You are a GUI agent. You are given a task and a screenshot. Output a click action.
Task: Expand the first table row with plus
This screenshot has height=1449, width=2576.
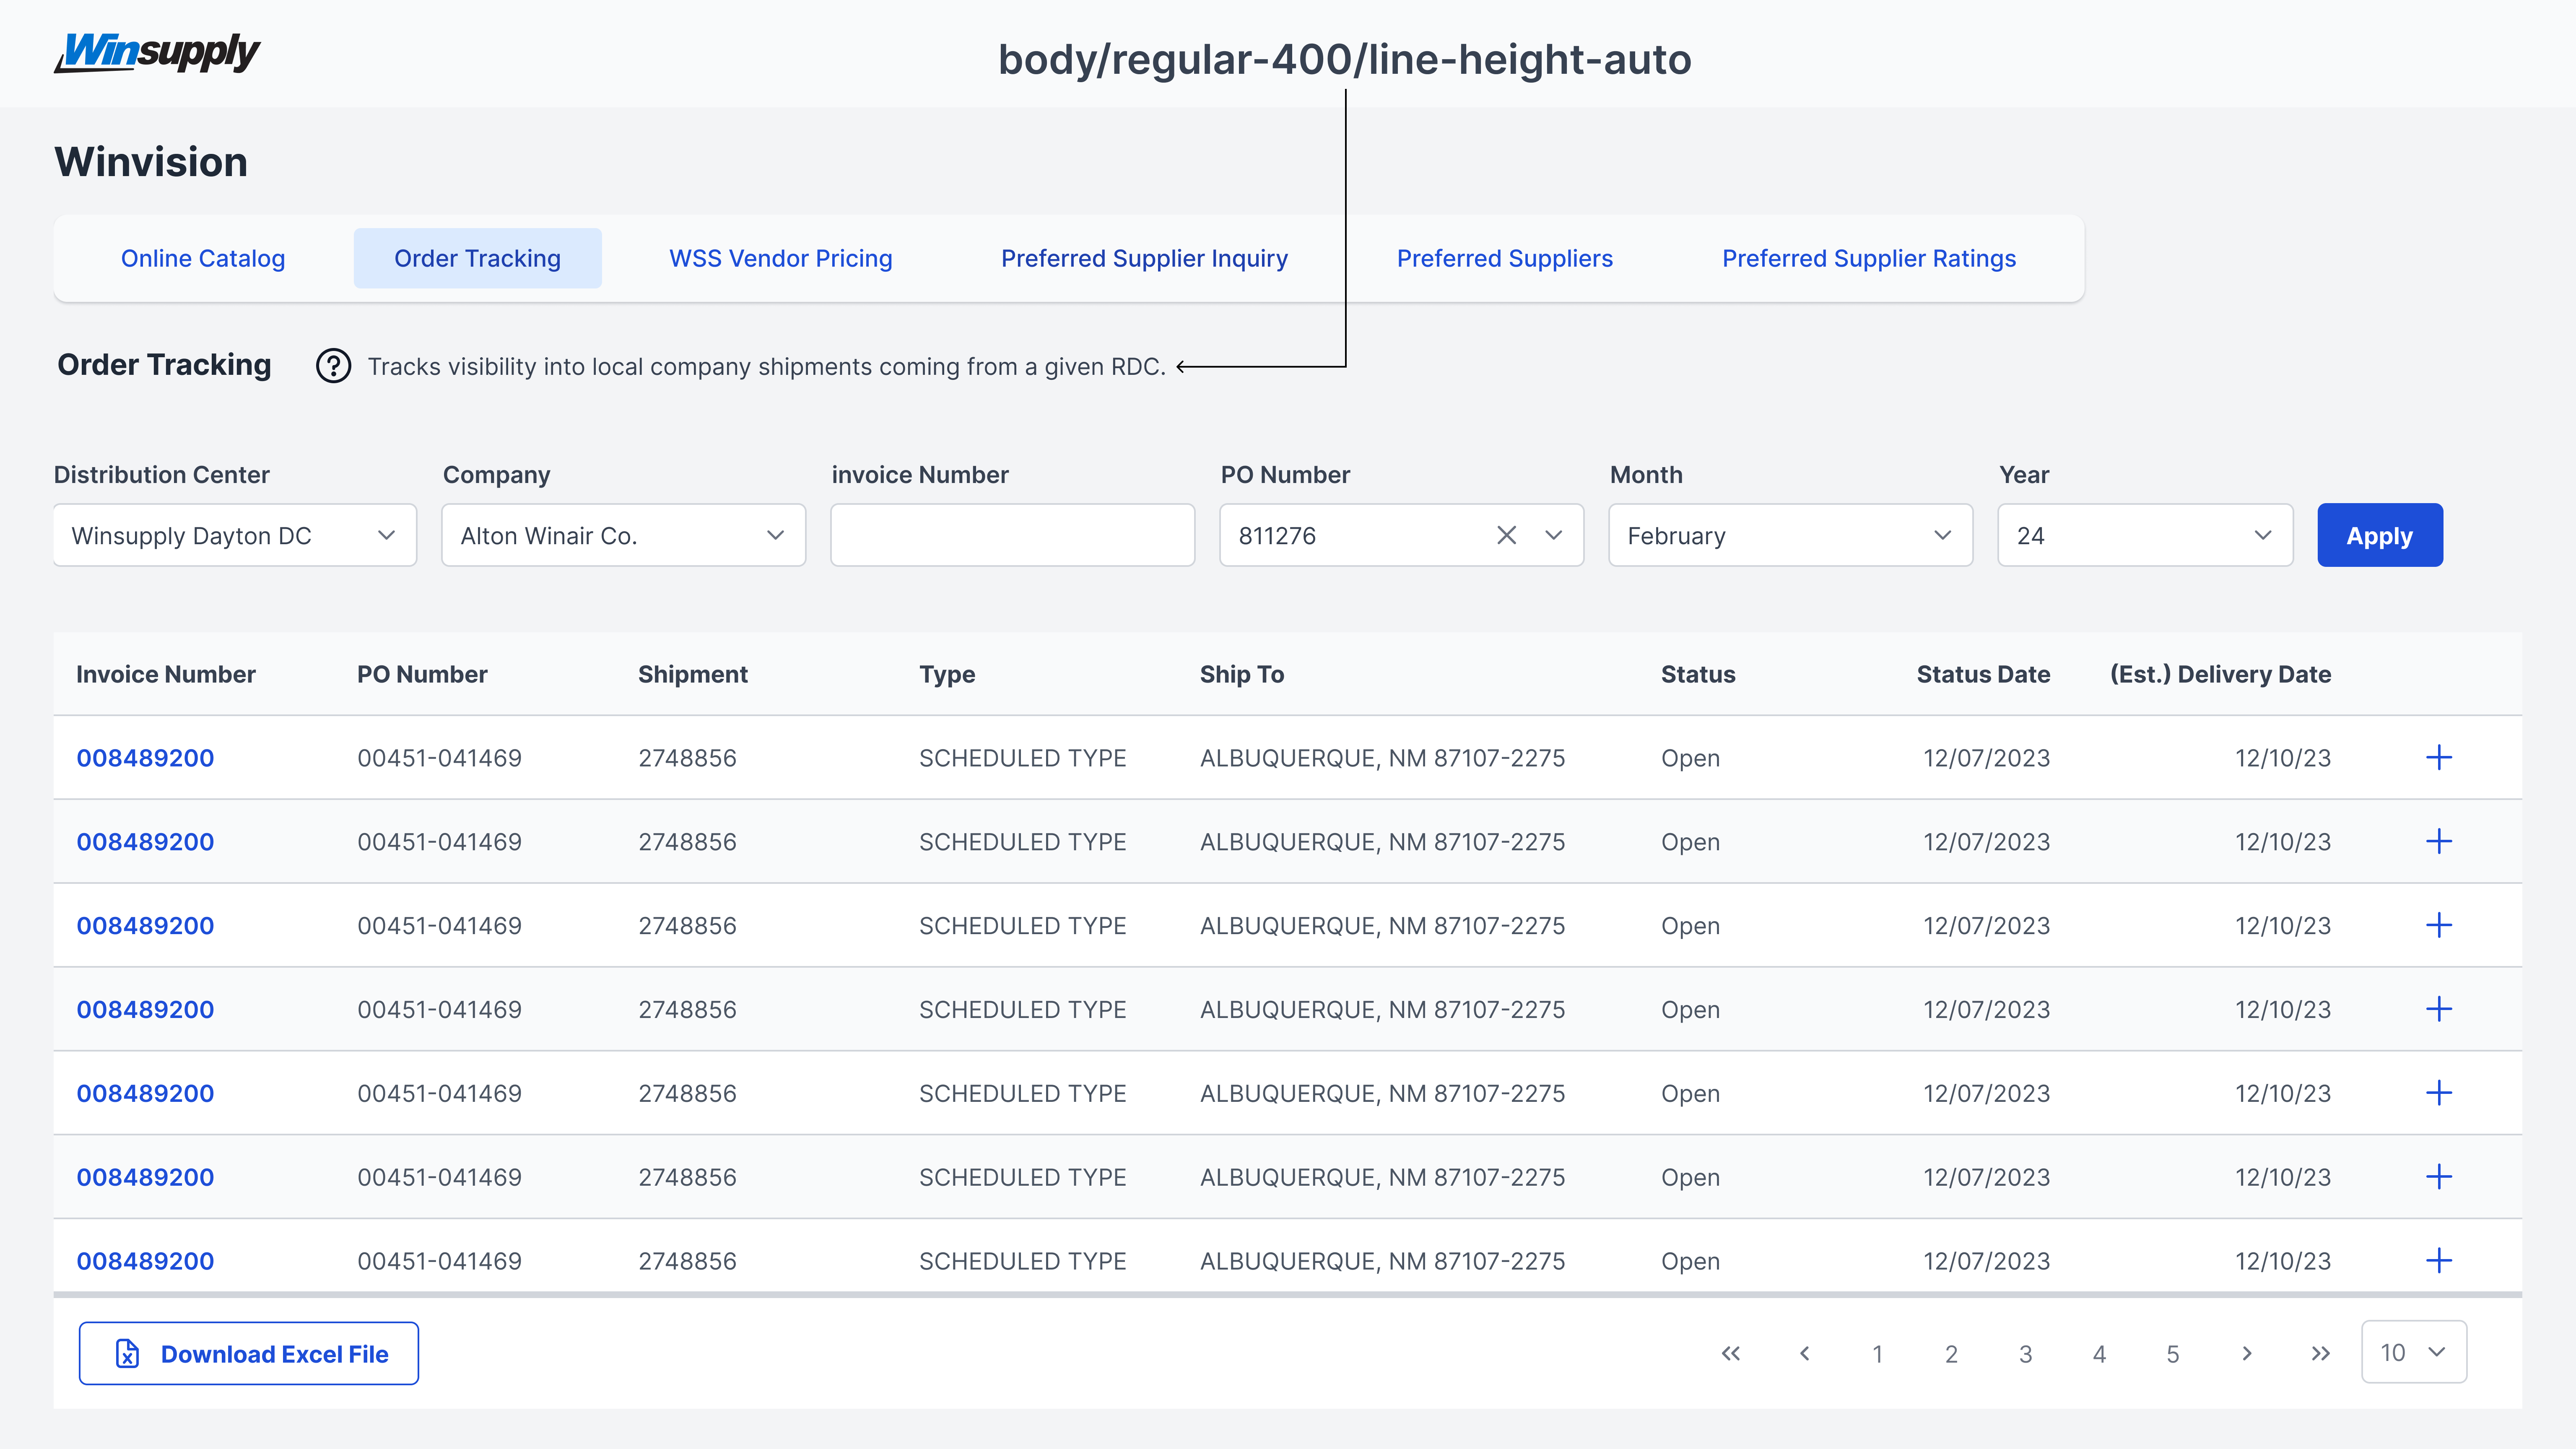2438,757
